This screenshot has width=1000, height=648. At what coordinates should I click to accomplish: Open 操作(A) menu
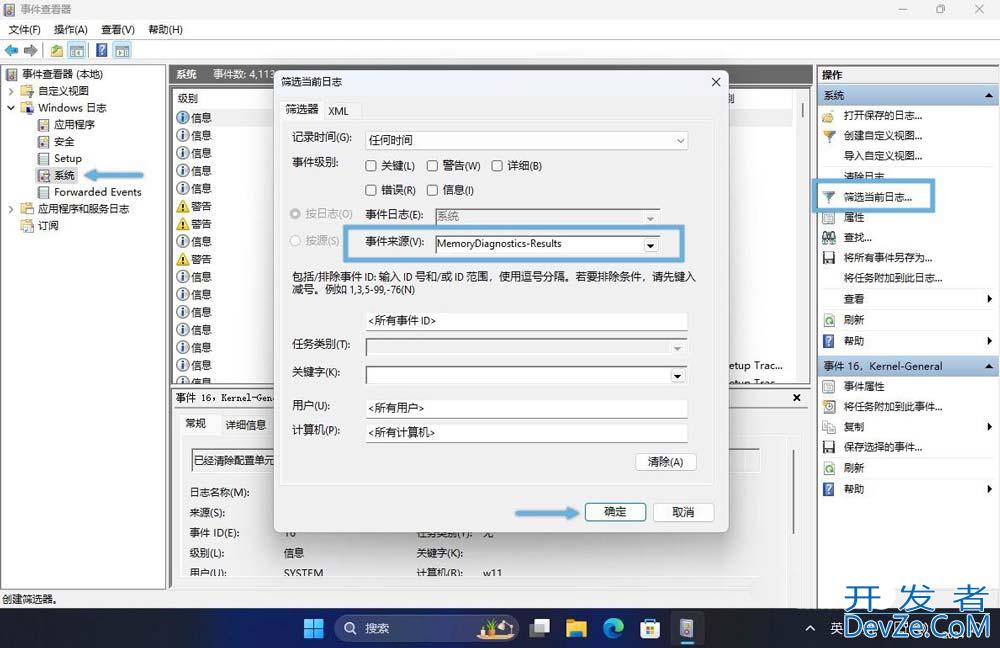click(71, 29)
